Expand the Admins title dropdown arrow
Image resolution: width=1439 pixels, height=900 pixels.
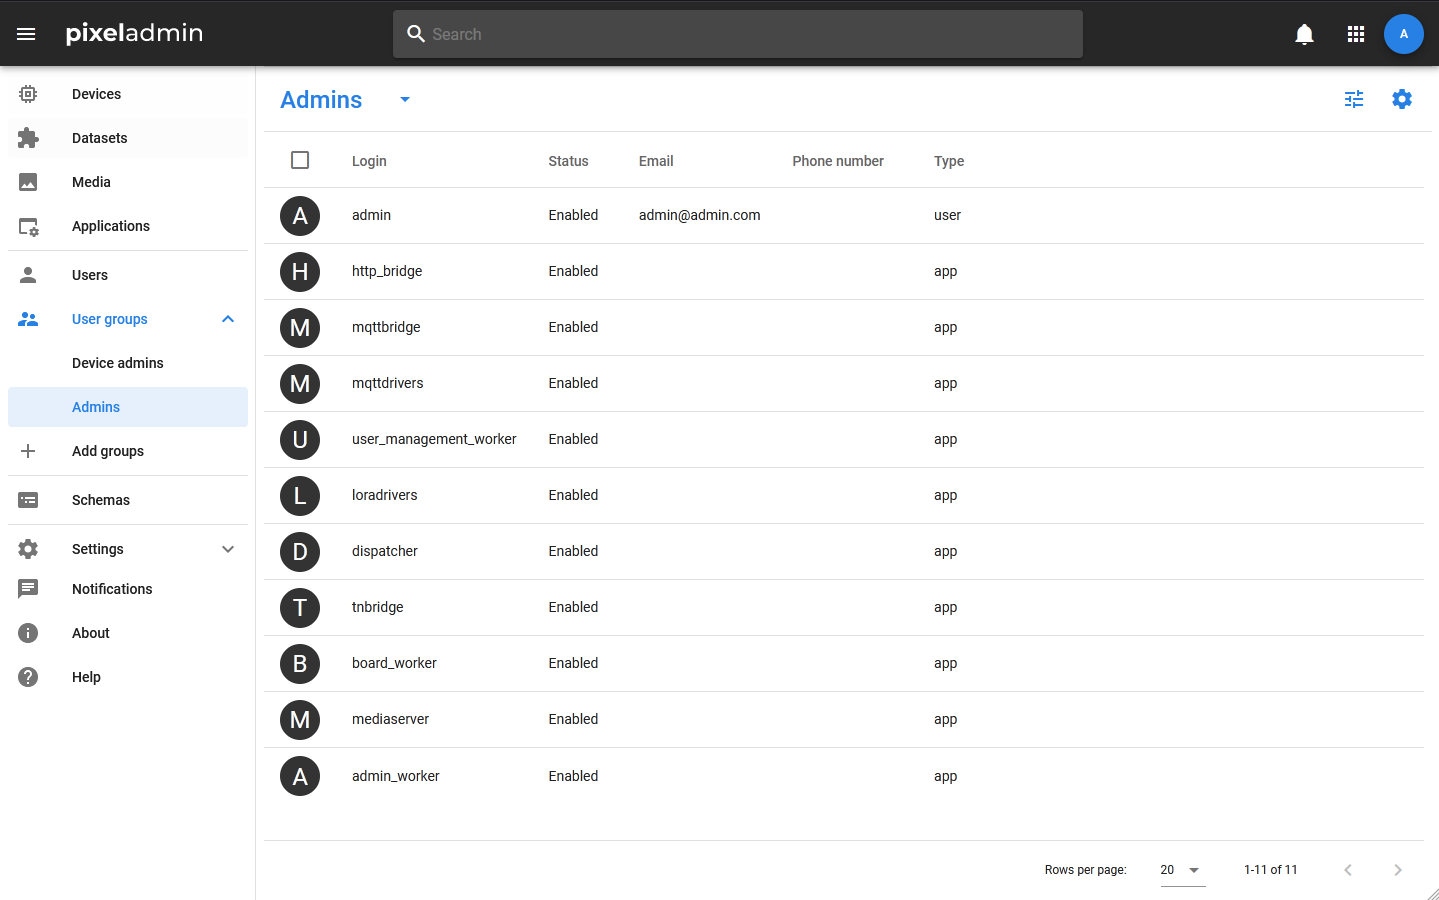pos(405,99)
